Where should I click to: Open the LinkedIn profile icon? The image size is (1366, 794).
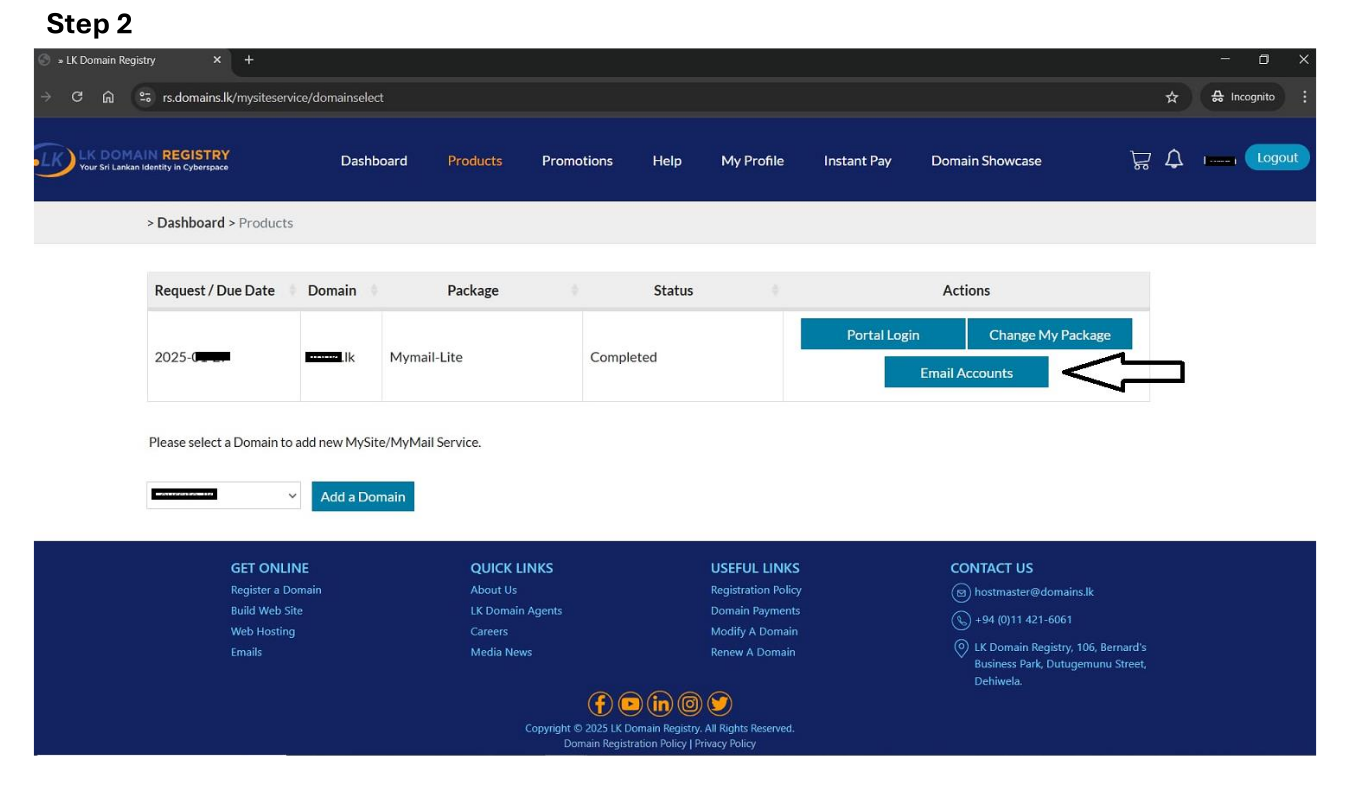(x=660, y=703)
